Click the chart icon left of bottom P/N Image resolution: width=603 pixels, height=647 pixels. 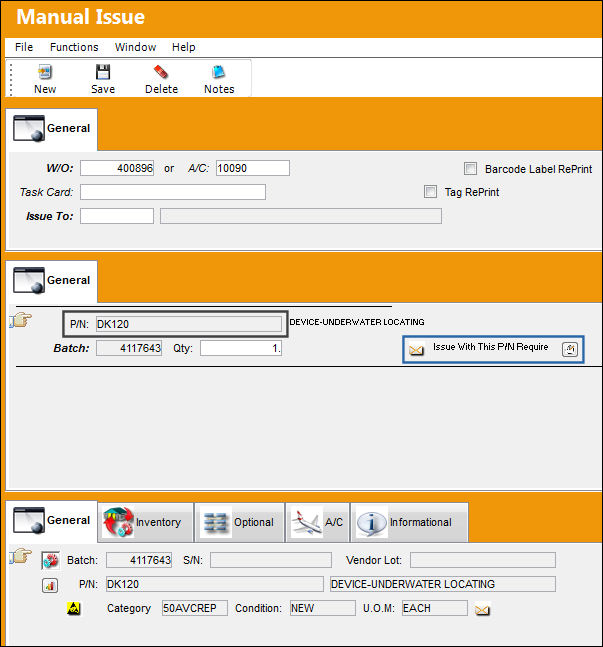tap(50, 585)
